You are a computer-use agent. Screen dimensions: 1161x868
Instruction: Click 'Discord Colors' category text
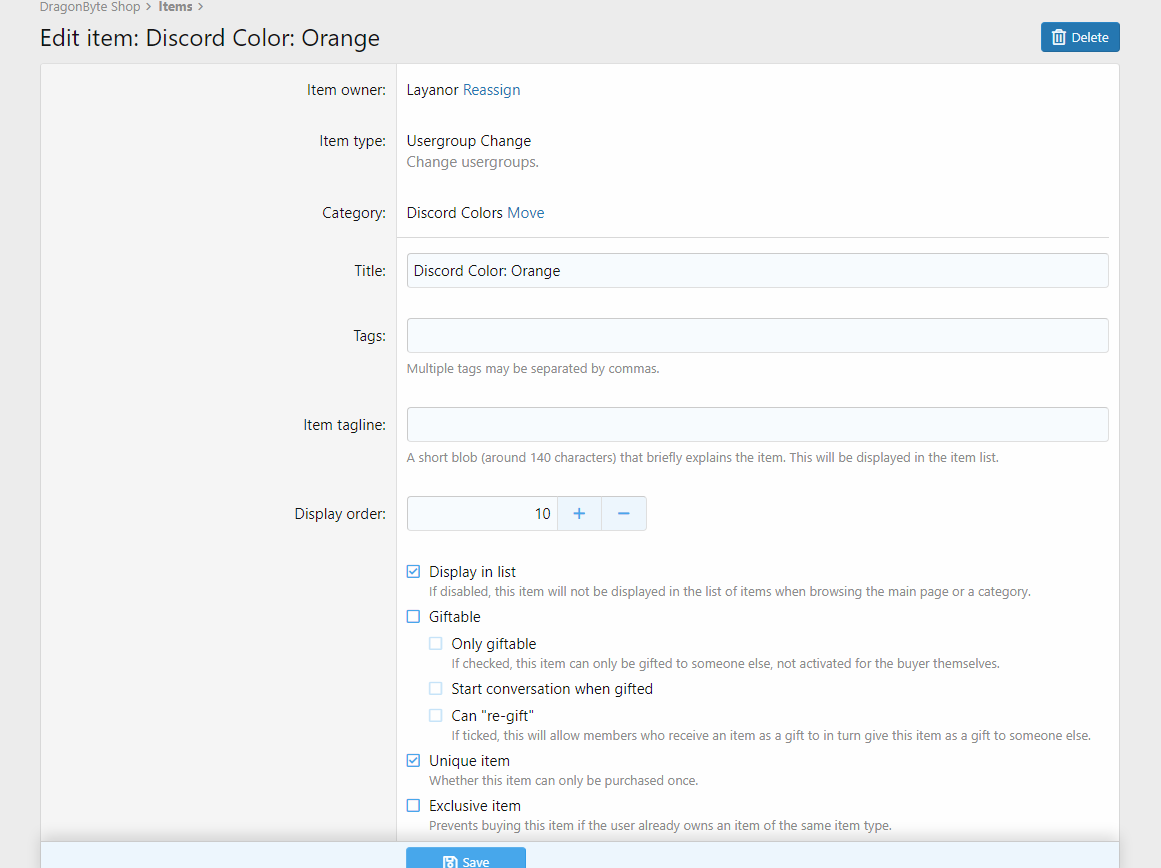click(455, 213)
